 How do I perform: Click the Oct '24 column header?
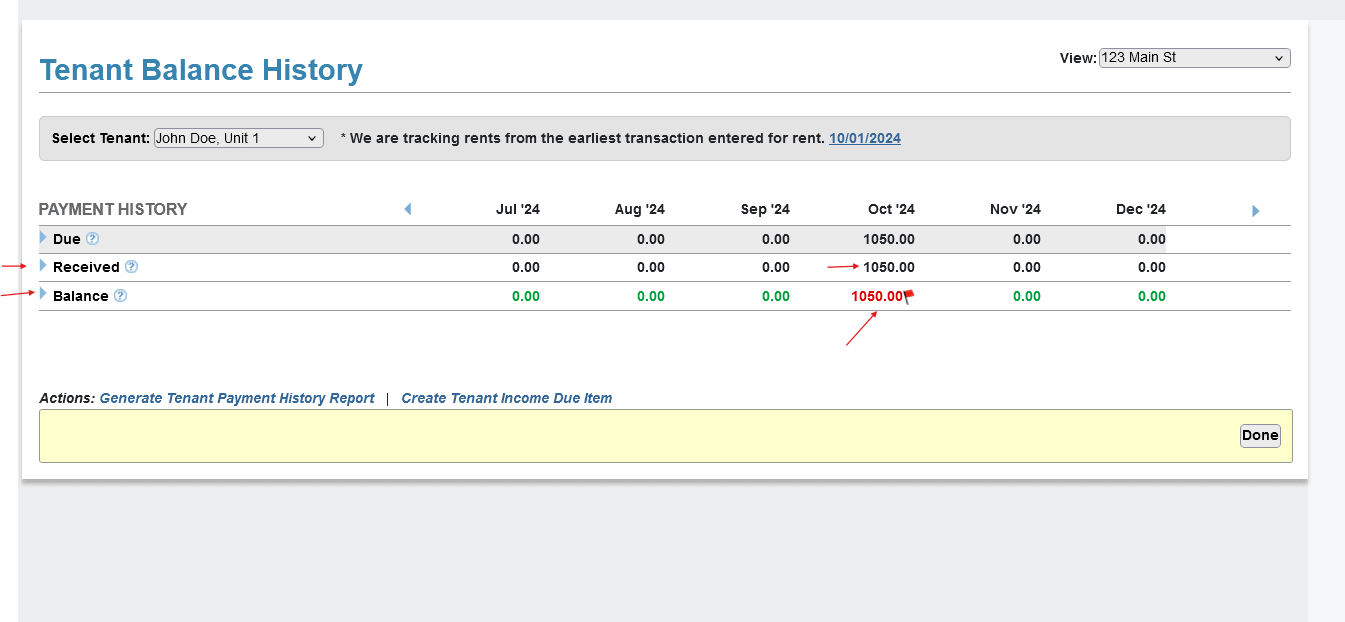click(891, 209)
